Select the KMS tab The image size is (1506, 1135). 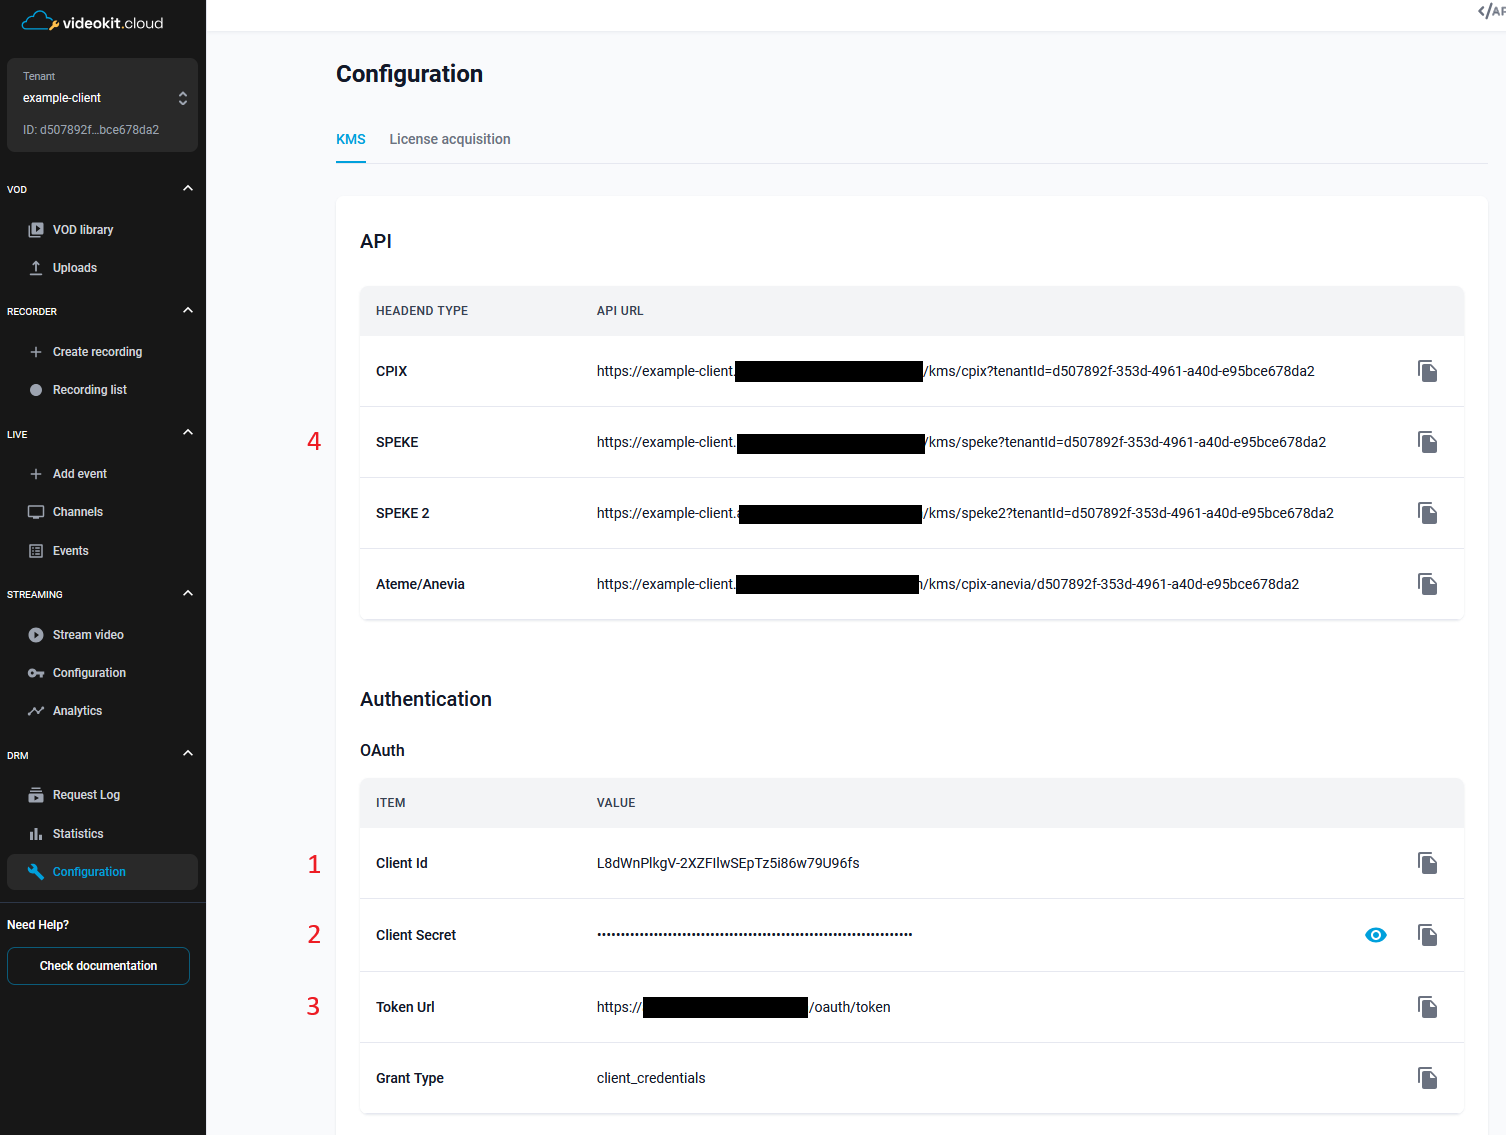[x=350, y=139]
